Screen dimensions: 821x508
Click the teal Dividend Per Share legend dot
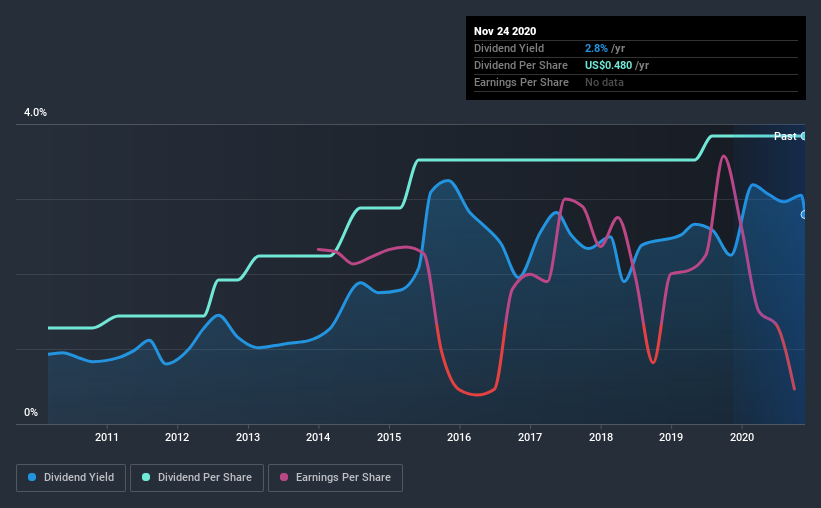pos(146,477)
